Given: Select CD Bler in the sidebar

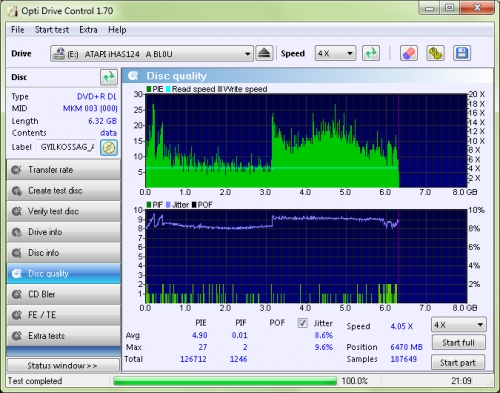Looking at the screenshot, I should point(64,294).
